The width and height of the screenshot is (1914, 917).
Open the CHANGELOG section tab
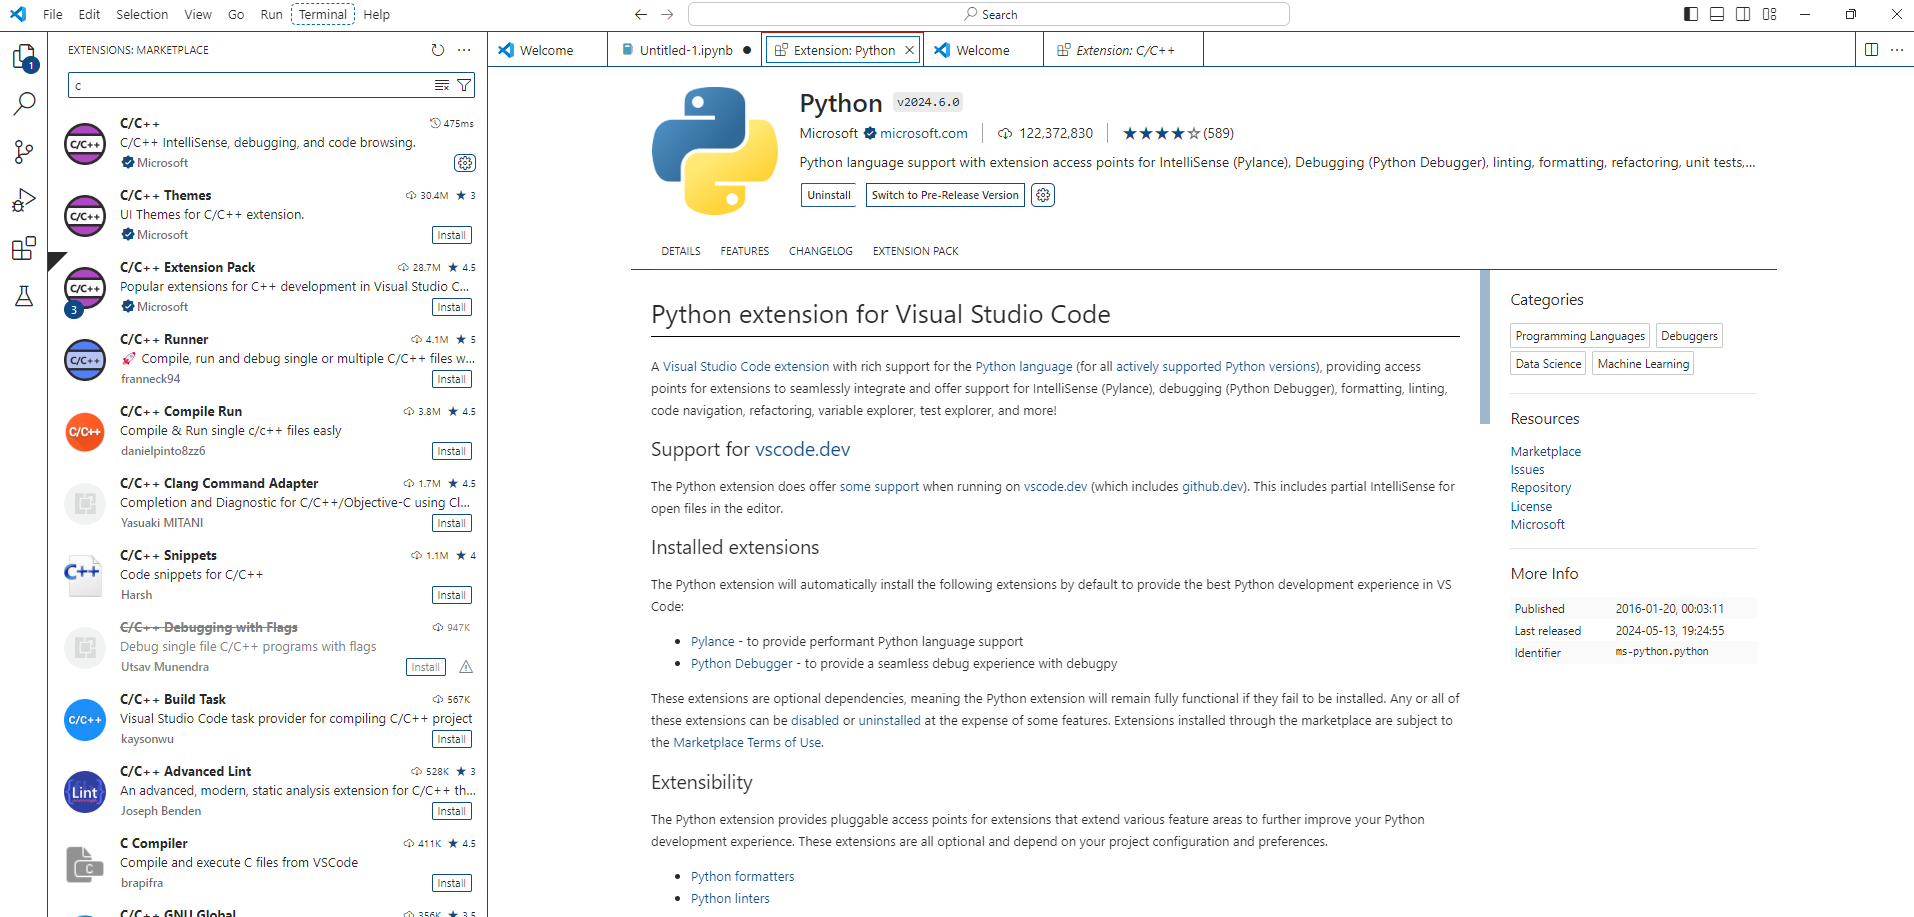tap(821, 251)
